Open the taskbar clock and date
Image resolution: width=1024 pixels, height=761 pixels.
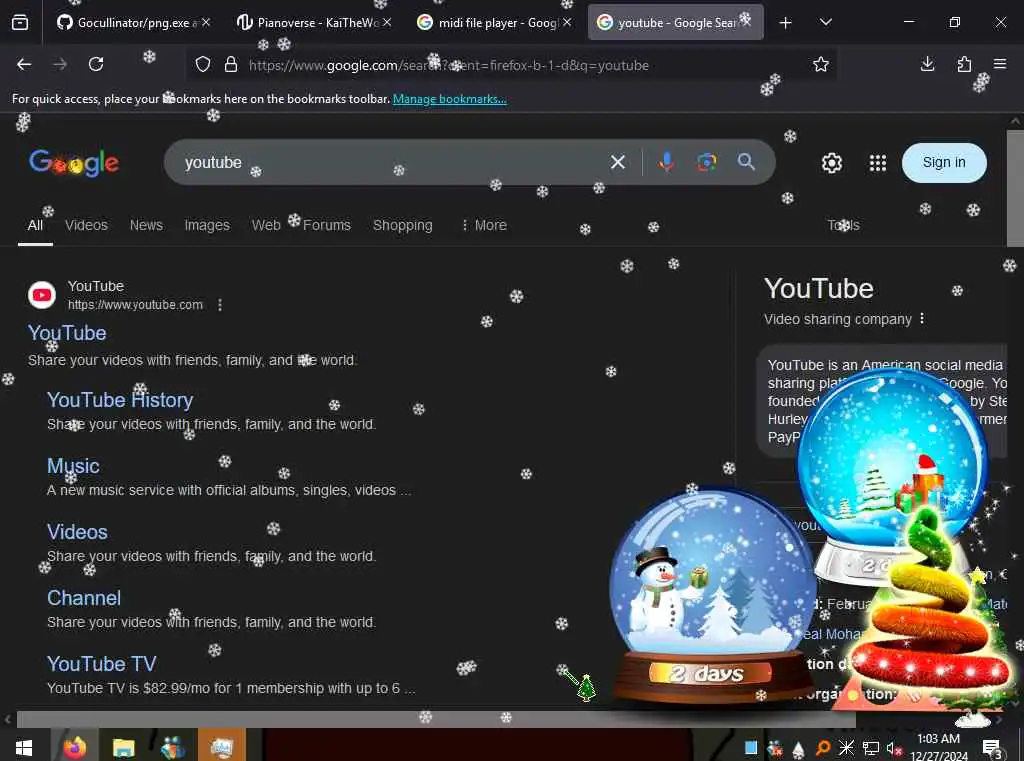[x=938, y=748]
